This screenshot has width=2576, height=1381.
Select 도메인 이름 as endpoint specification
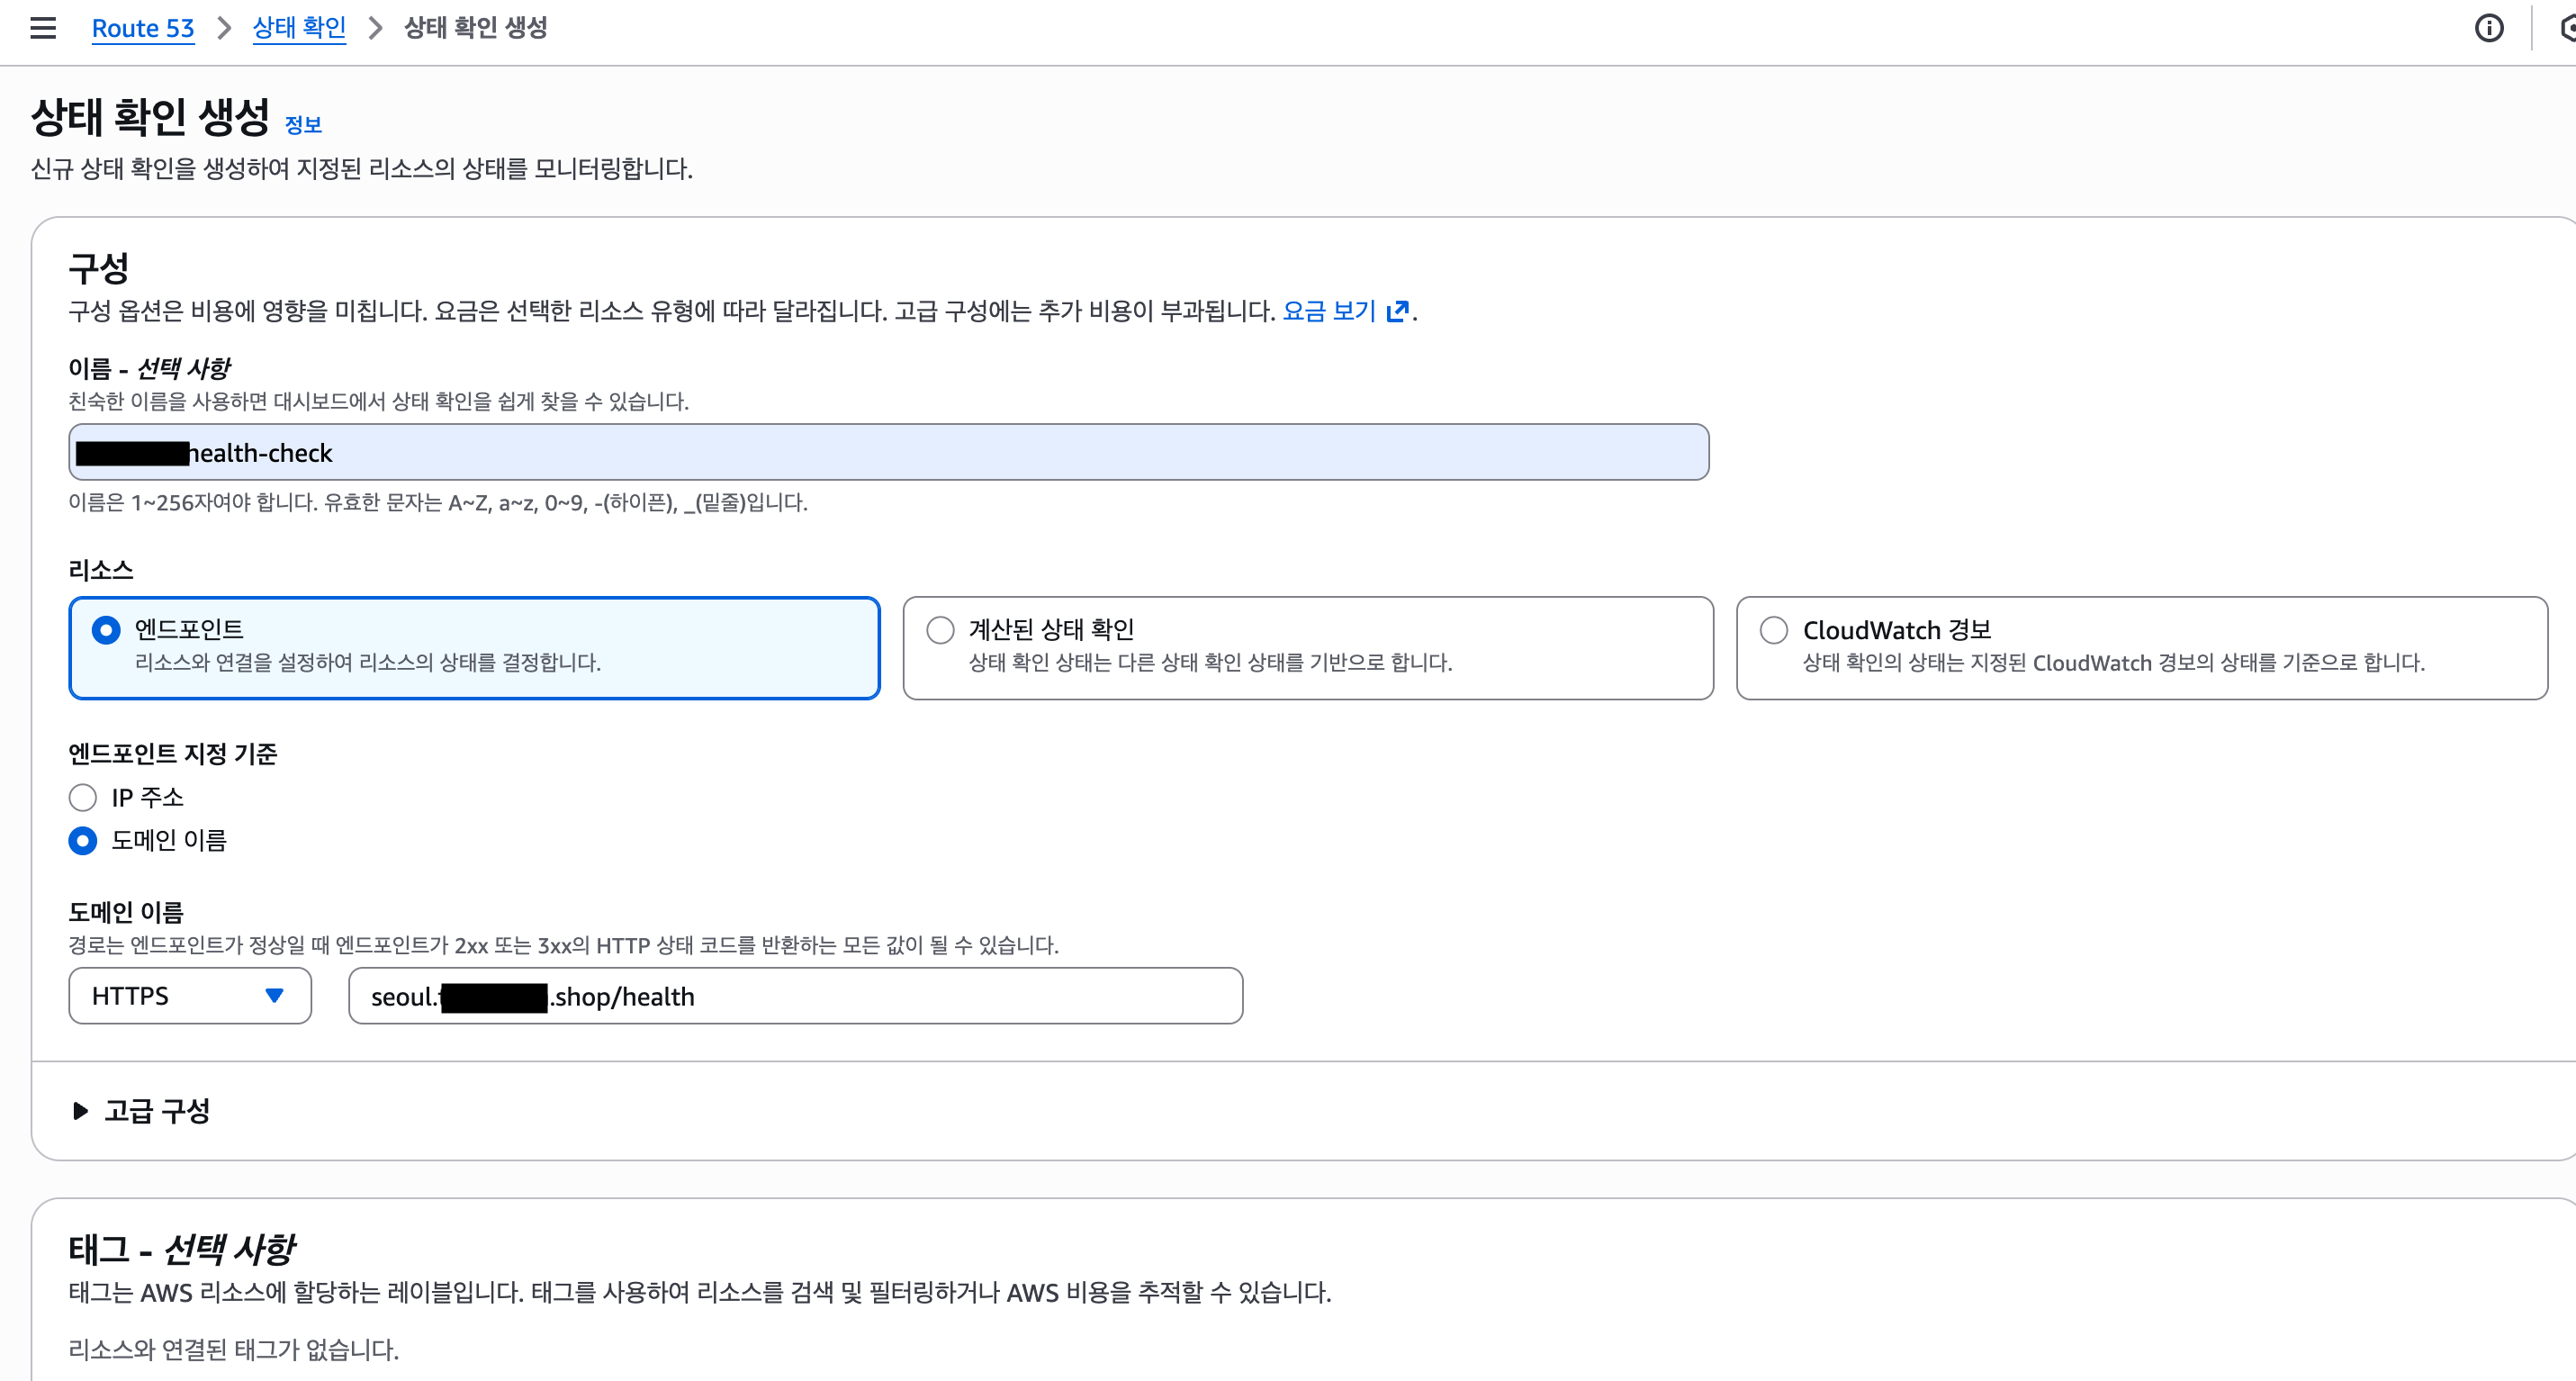[83, 841]
